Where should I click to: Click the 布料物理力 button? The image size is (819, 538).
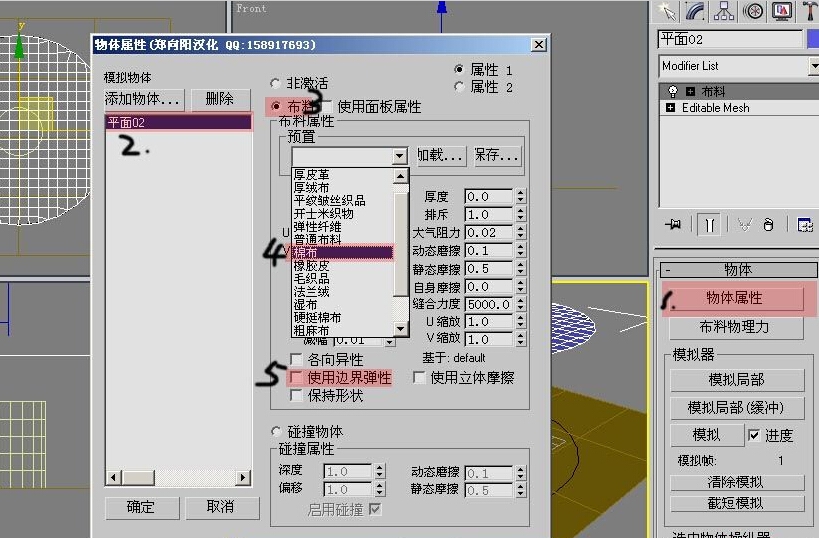pyautogui.click(x=736, y=328)
